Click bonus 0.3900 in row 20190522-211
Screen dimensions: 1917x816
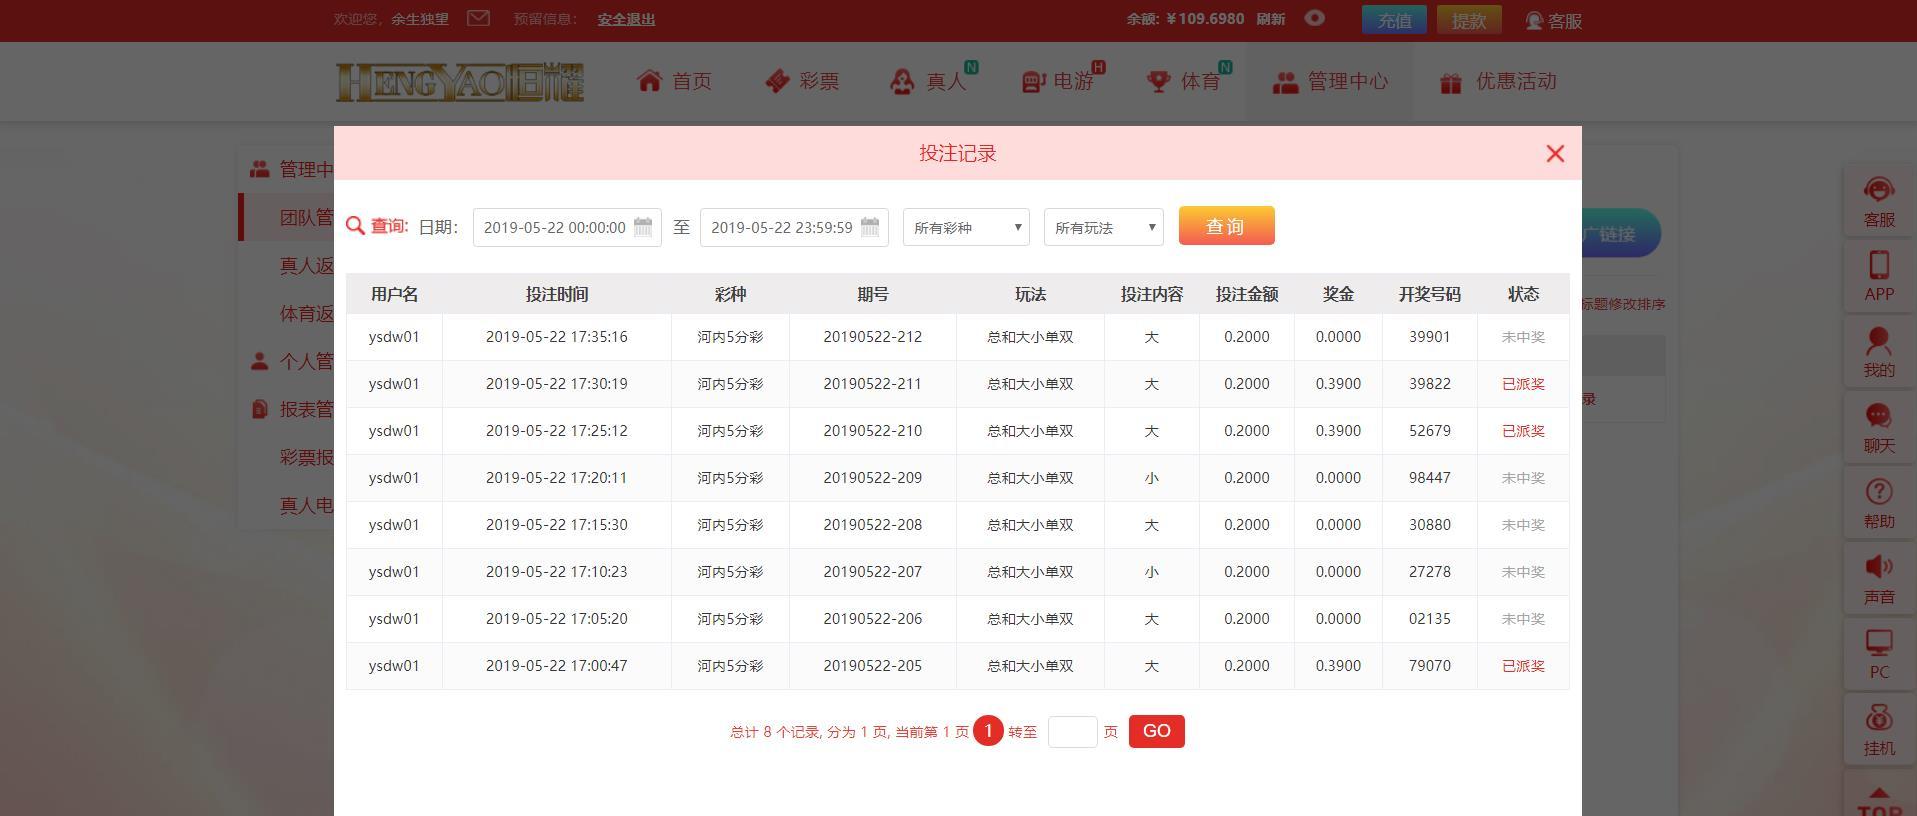(x=1338, y=384)
